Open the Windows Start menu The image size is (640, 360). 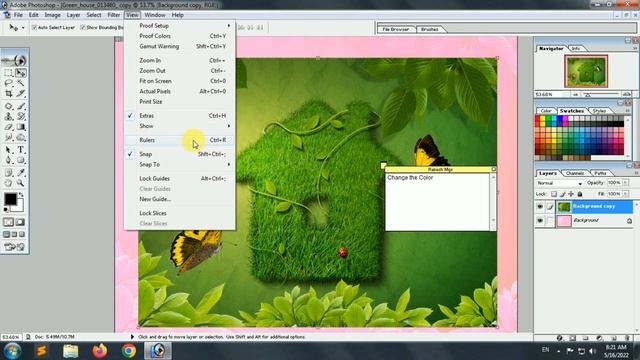pyautogui.click(x=12, y=351)
